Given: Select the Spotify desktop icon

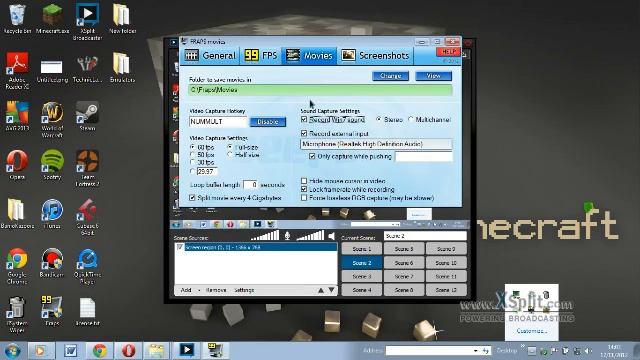Looking at the screenshot, I should point(52,165).
